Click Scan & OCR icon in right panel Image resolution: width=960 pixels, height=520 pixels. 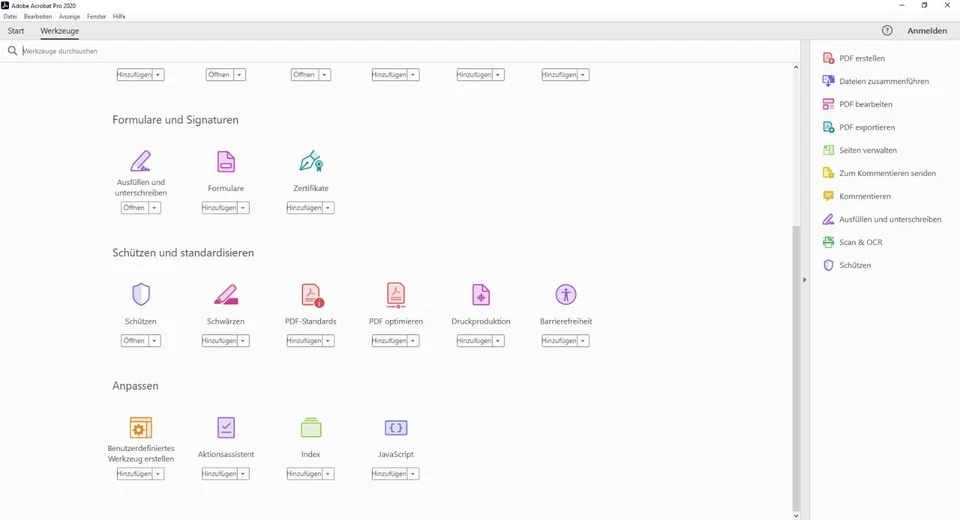click(x=828, y=242)
